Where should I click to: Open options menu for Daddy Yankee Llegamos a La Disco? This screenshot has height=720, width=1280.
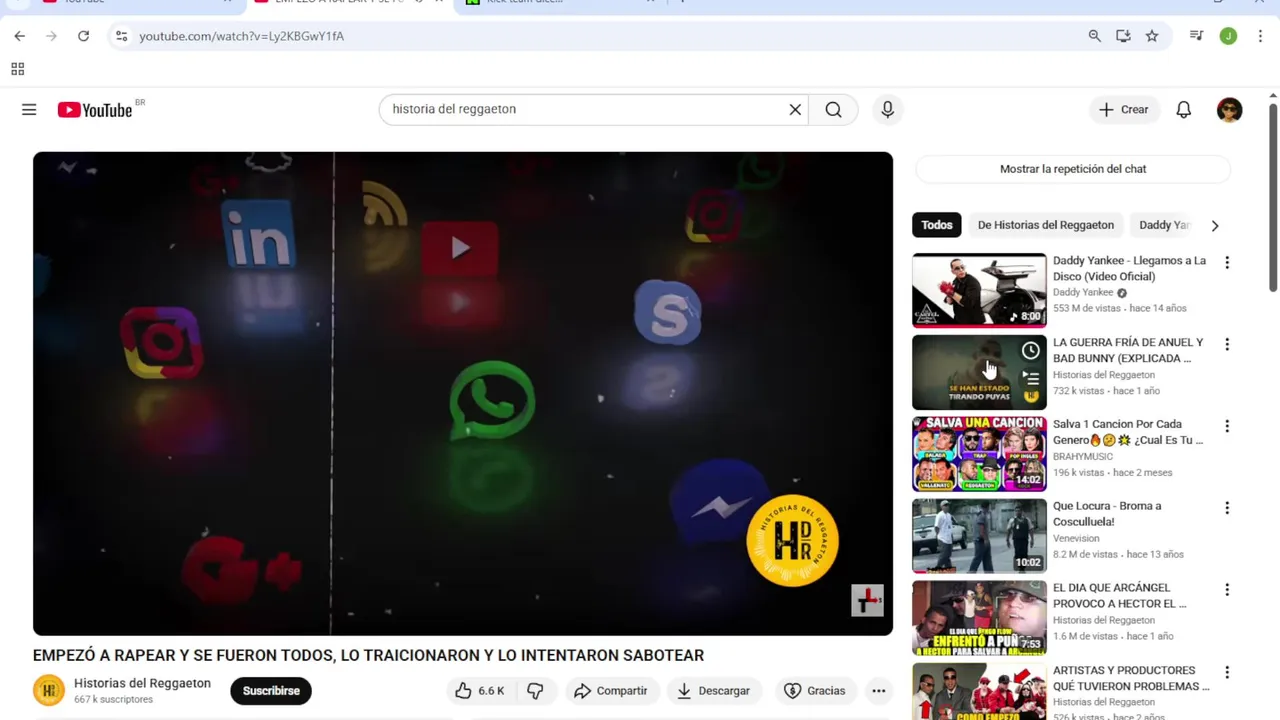(x=1227, y=263)
